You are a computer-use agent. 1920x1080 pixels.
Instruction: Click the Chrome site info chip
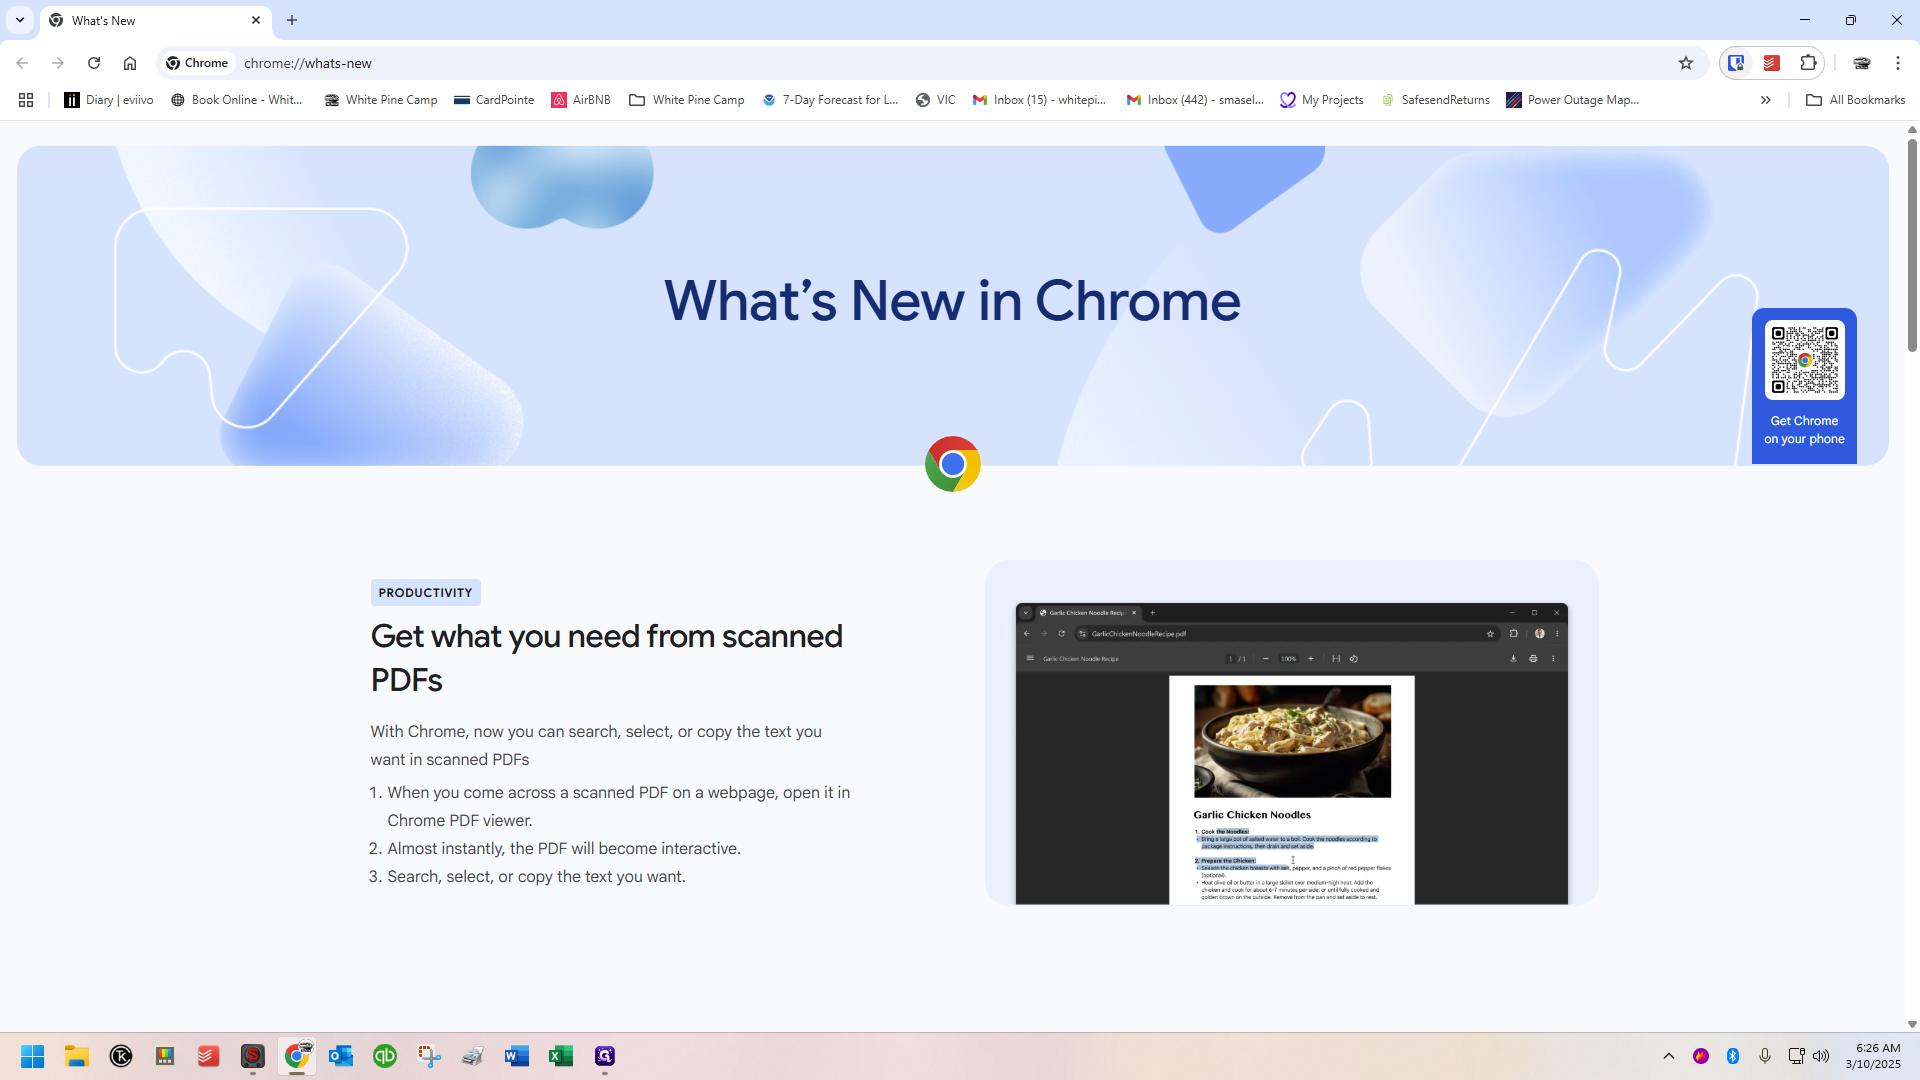198,63
